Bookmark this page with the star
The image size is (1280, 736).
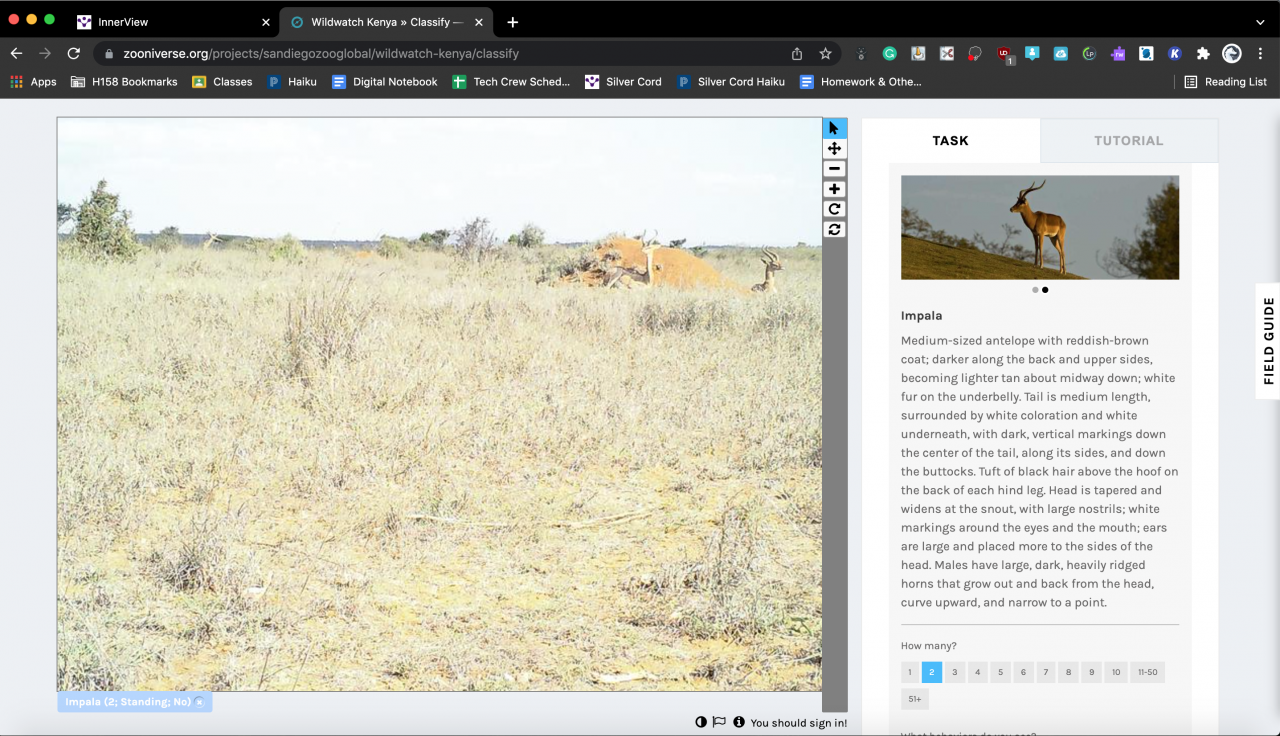[x=825, y=53]
